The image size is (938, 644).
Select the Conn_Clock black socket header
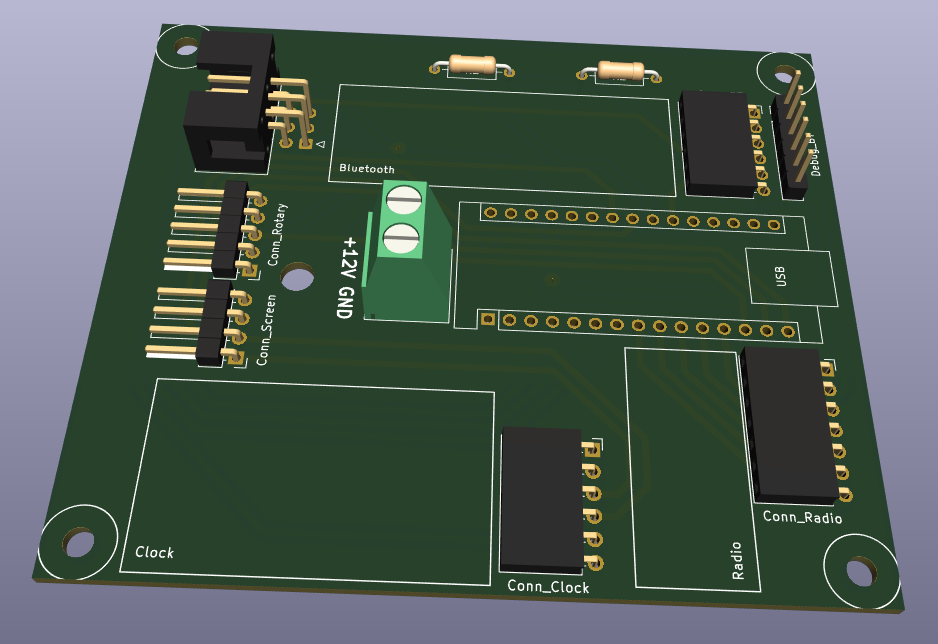tap(541, 498)
